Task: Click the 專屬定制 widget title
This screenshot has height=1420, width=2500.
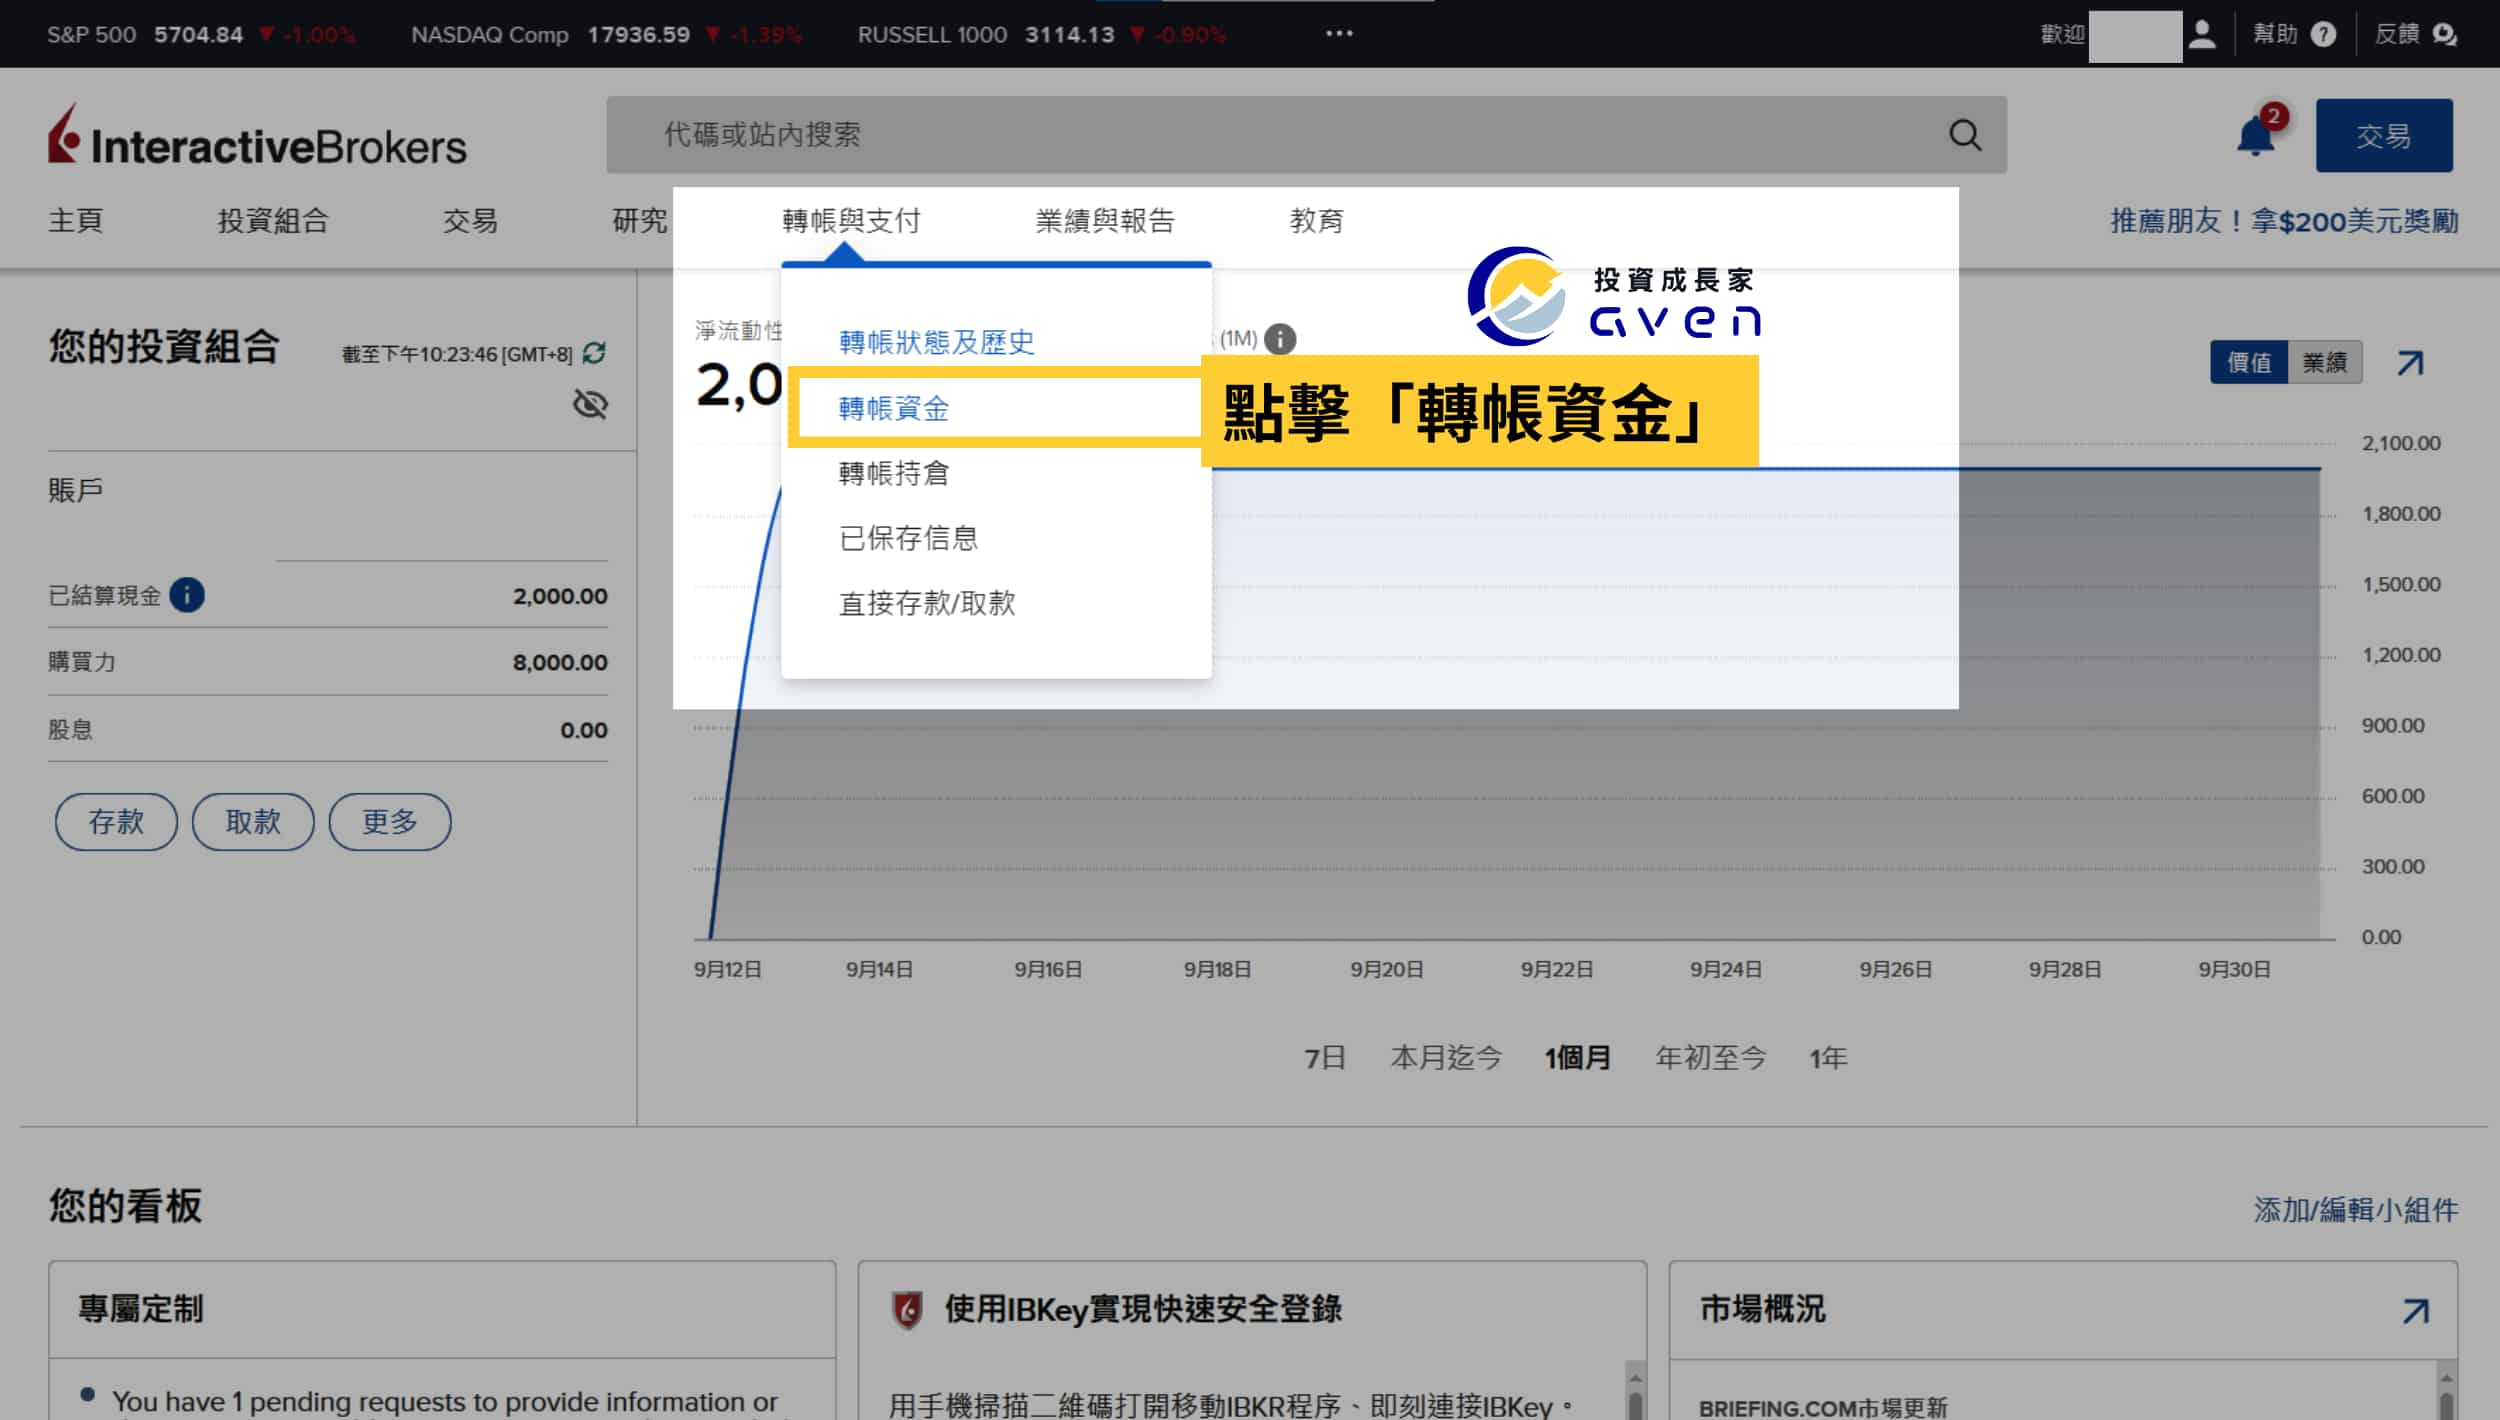Action: click(x=141, y=1309)
